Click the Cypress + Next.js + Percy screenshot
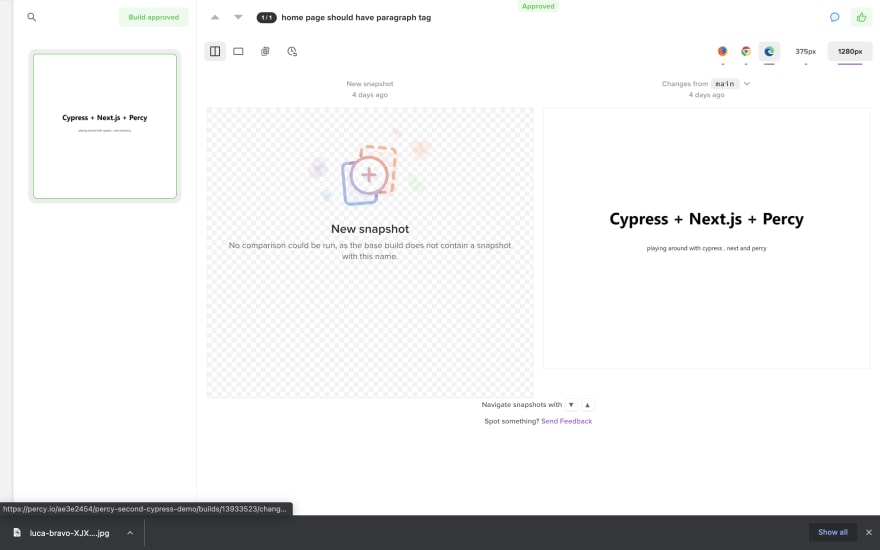The height and width of the screenshot is (550, 880). 707,238
